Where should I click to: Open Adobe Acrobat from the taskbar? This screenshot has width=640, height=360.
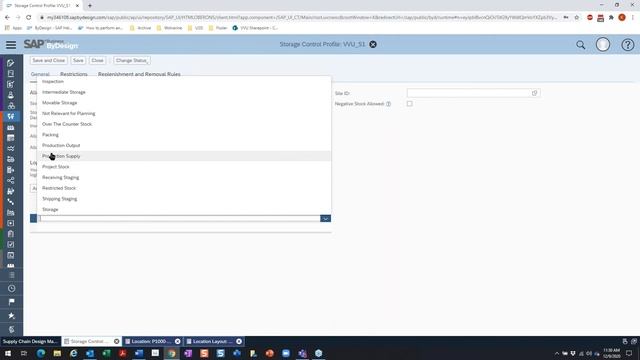click(x=122, y=353)
